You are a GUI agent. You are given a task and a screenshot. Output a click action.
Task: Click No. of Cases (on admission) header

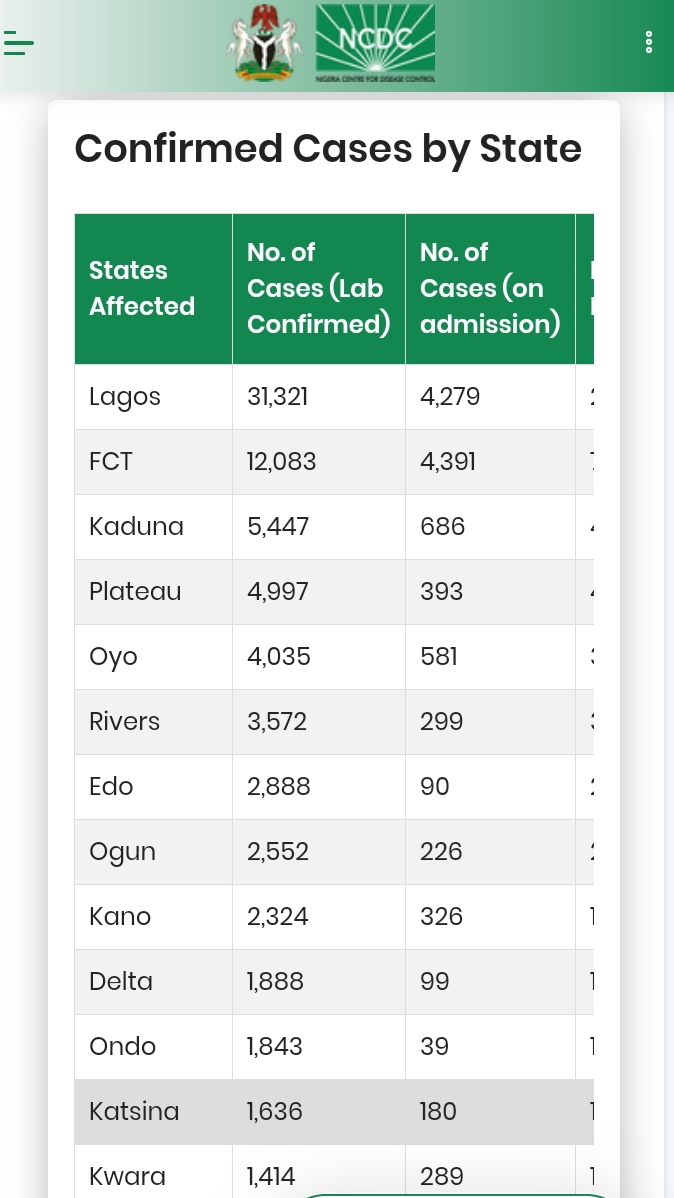coord(489,288)
